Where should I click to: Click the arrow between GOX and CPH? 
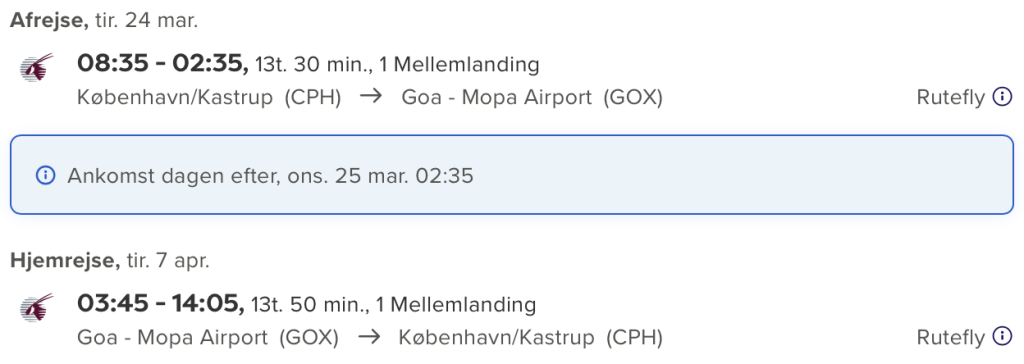tap(369, 337)
